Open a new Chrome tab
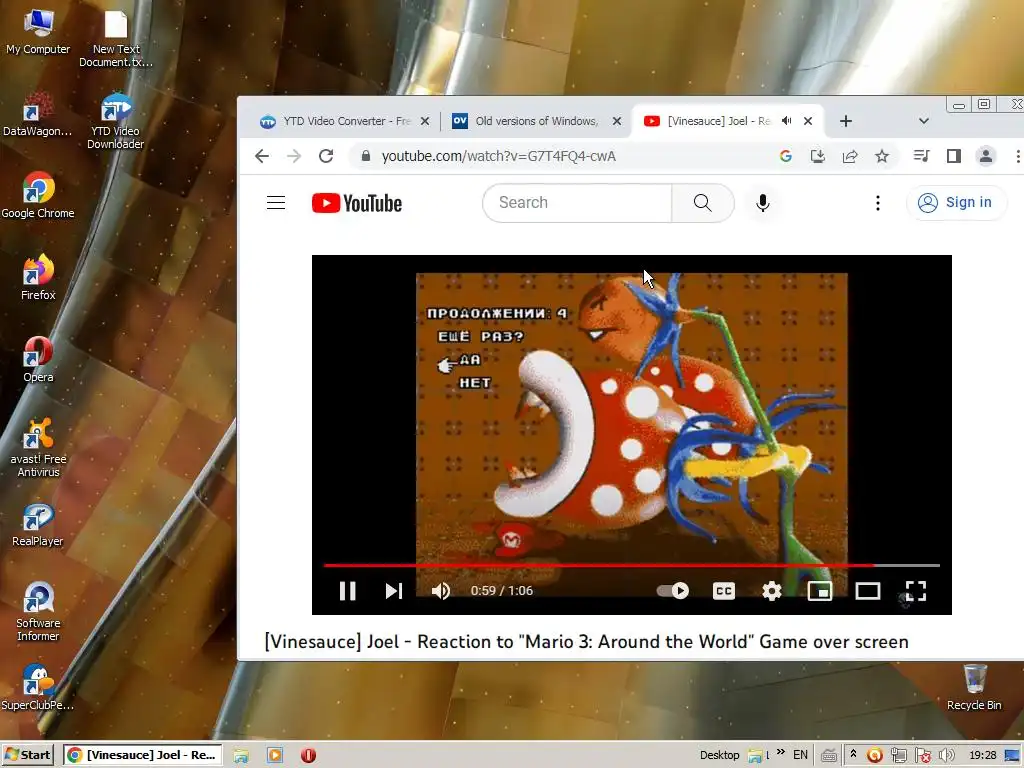 846,121
